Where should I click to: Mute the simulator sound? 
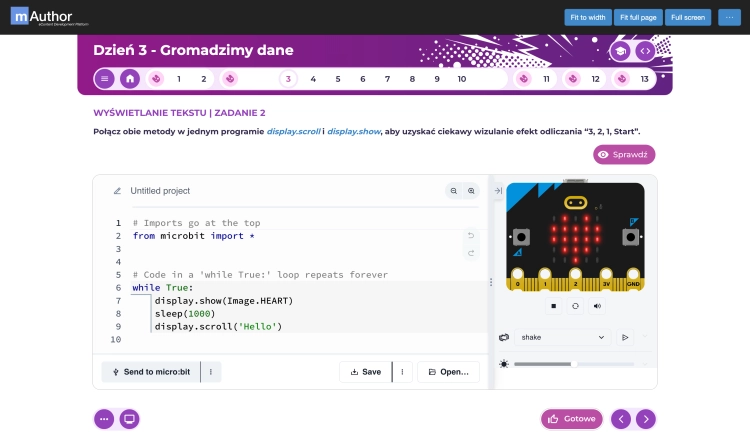(597, 306)
